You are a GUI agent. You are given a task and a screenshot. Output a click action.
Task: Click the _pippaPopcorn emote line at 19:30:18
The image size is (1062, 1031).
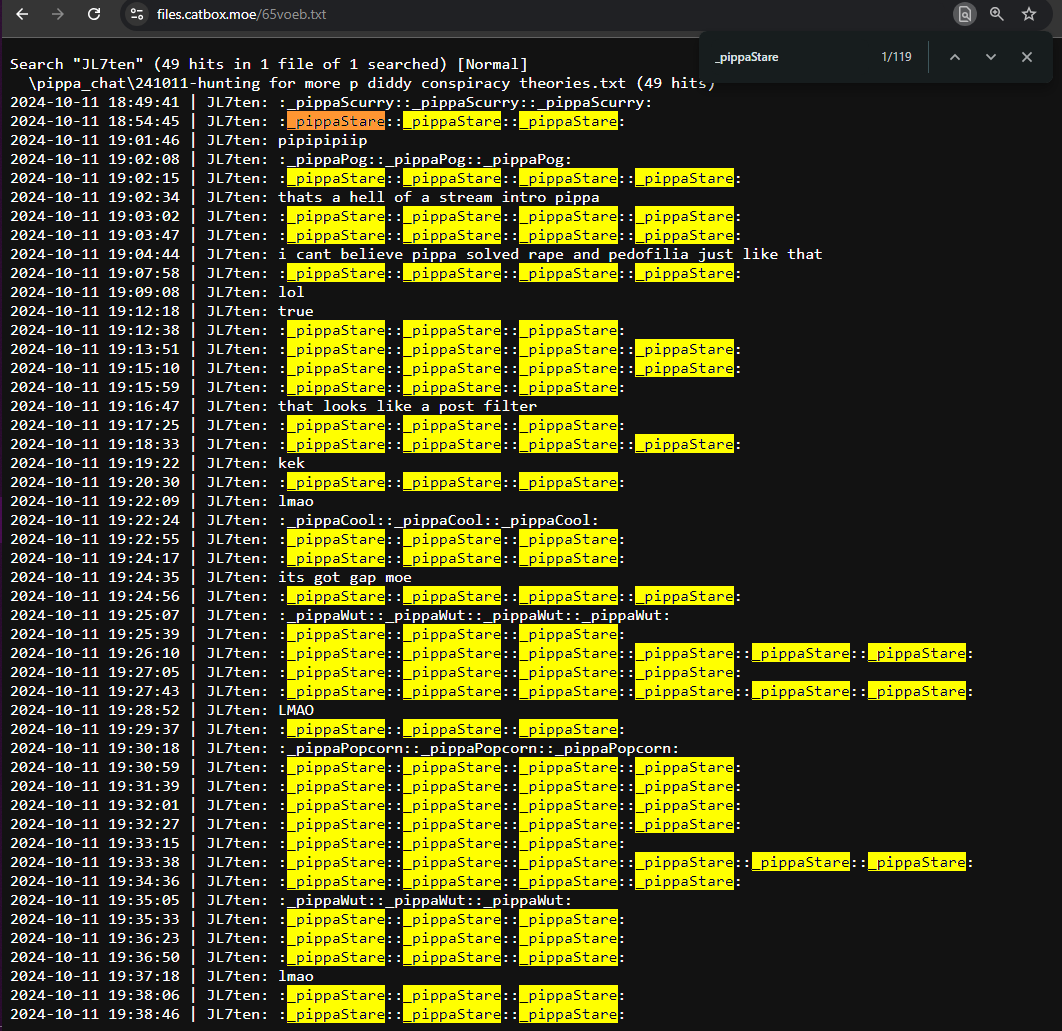click(x=478, y=749)
